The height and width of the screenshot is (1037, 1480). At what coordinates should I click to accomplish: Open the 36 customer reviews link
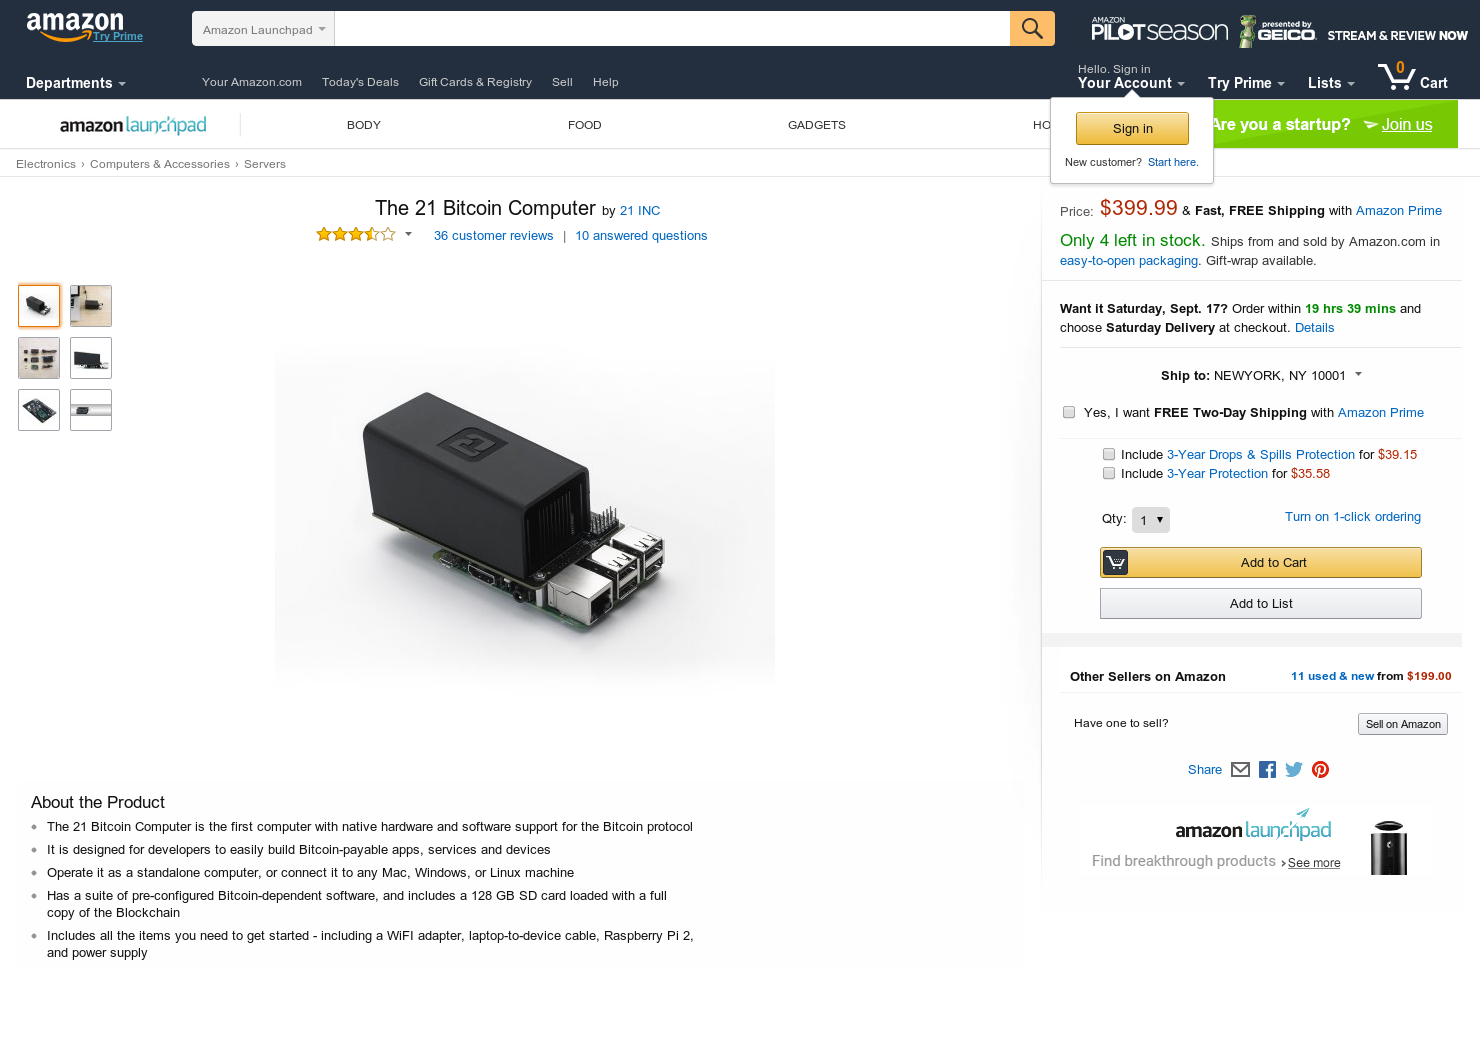[493, 235]
